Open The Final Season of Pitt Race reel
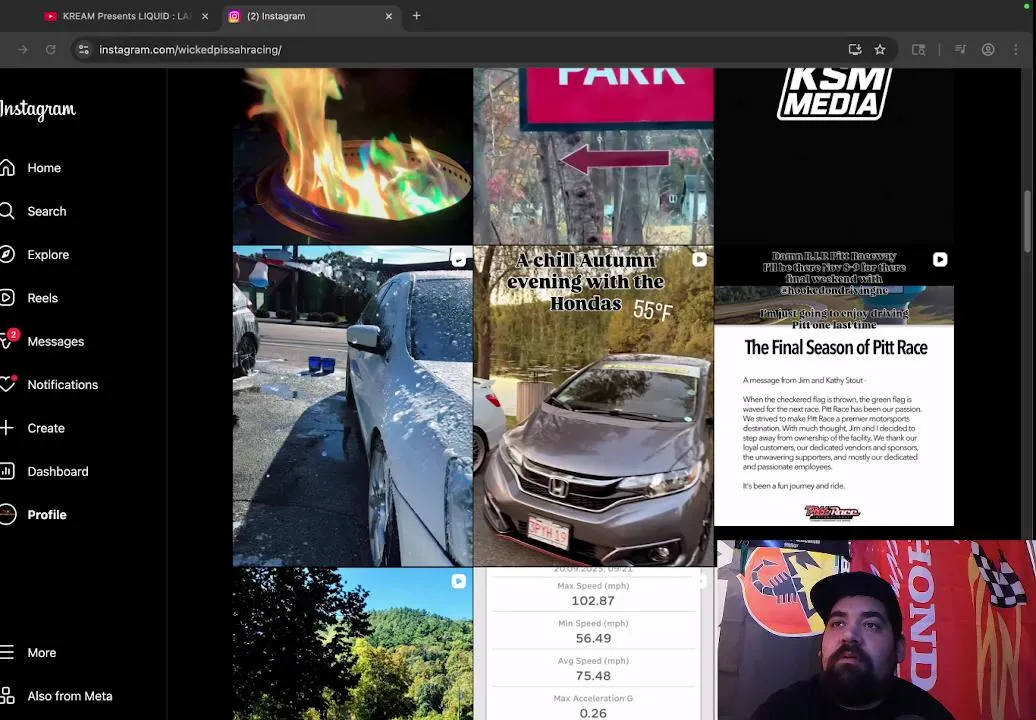The image size is (1036, 720). [834, 393]
